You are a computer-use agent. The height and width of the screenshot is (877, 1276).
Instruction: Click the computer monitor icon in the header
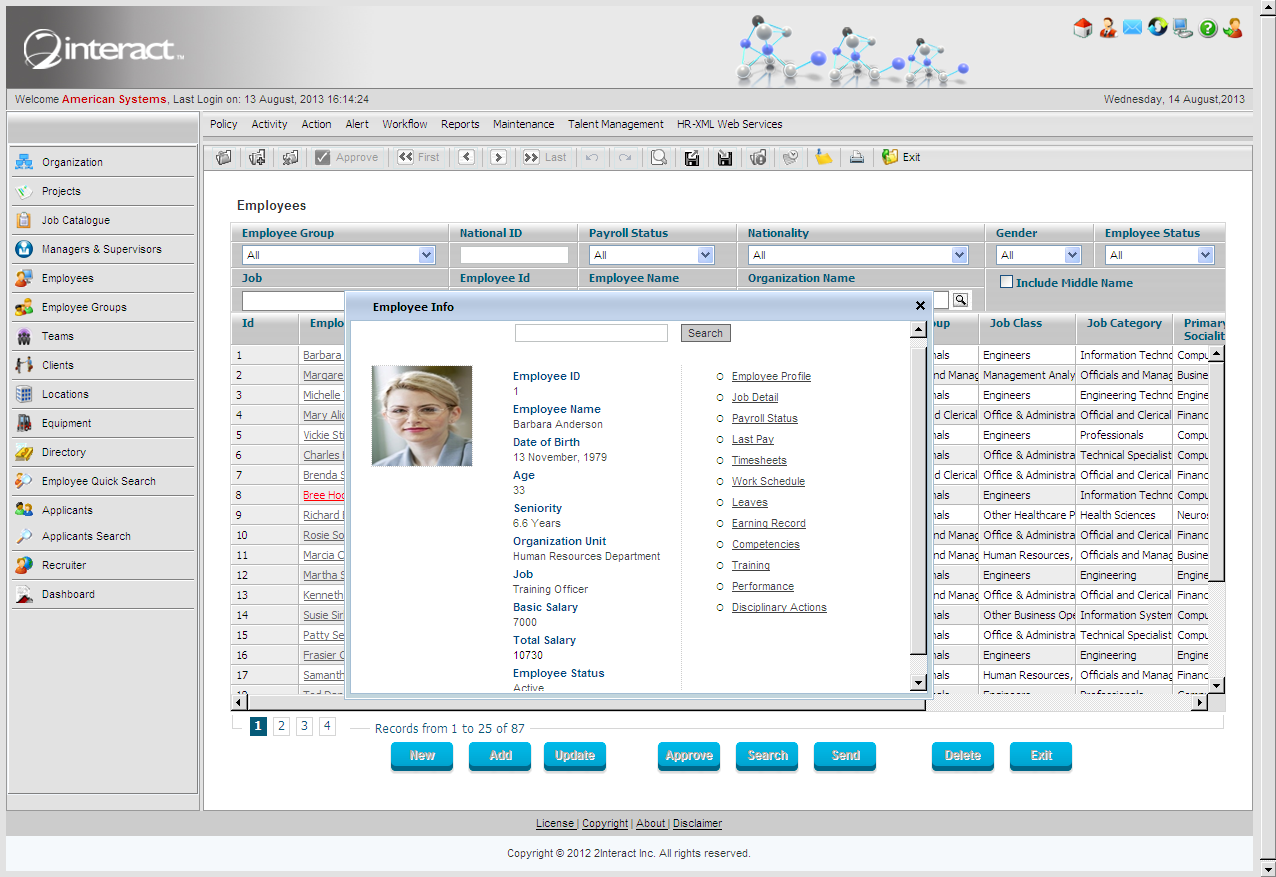1182,28
